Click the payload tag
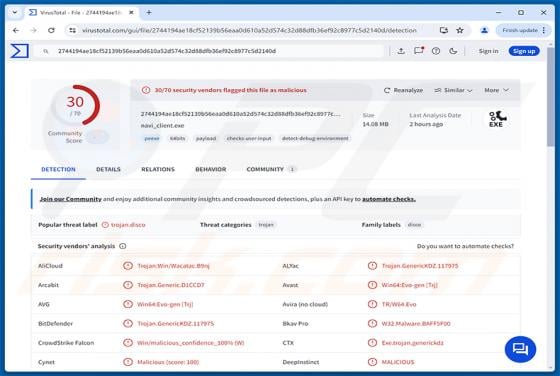Viewport: 560px width, 376px height. click(x=206, y=138)
